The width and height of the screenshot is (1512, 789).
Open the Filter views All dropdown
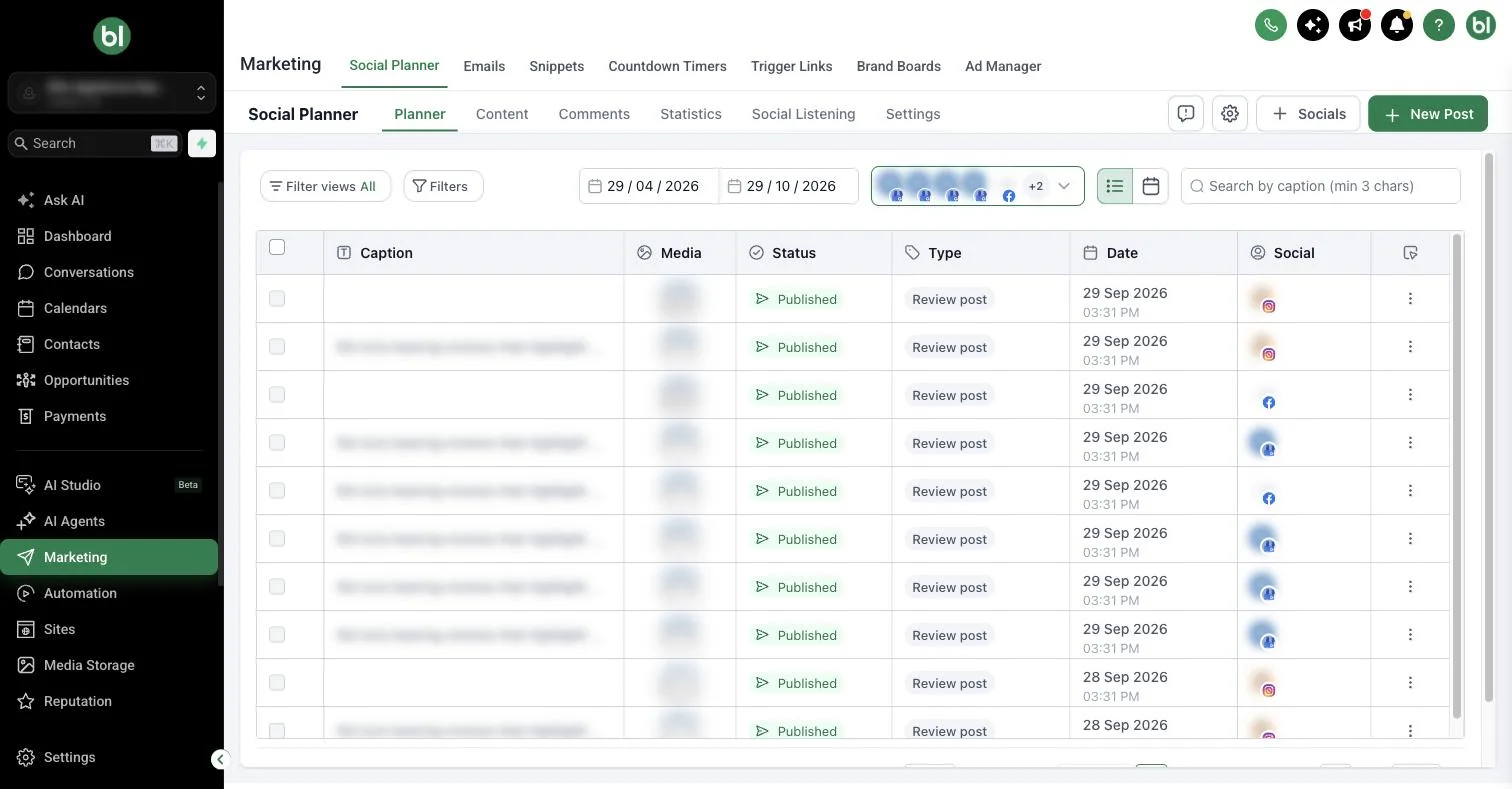(325, 186)
